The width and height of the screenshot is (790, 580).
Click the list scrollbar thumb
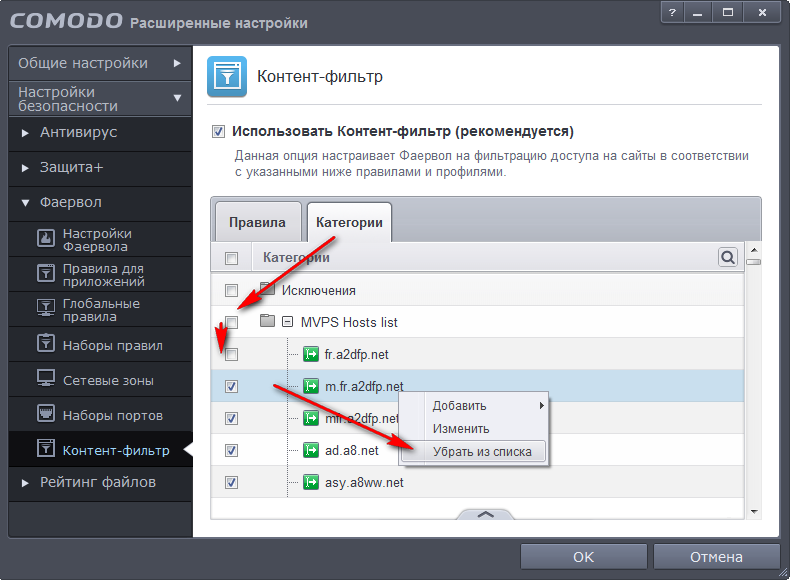click(x=754, y=262)
